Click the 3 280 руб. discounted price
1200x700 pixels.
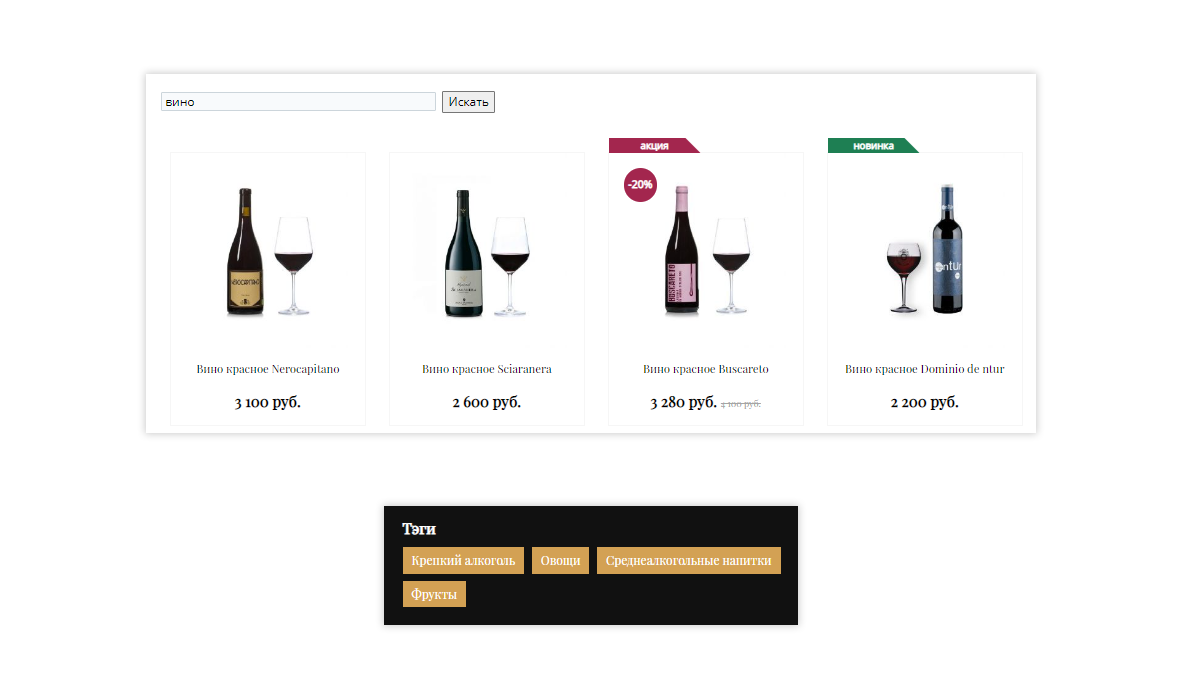pos(683,403)
